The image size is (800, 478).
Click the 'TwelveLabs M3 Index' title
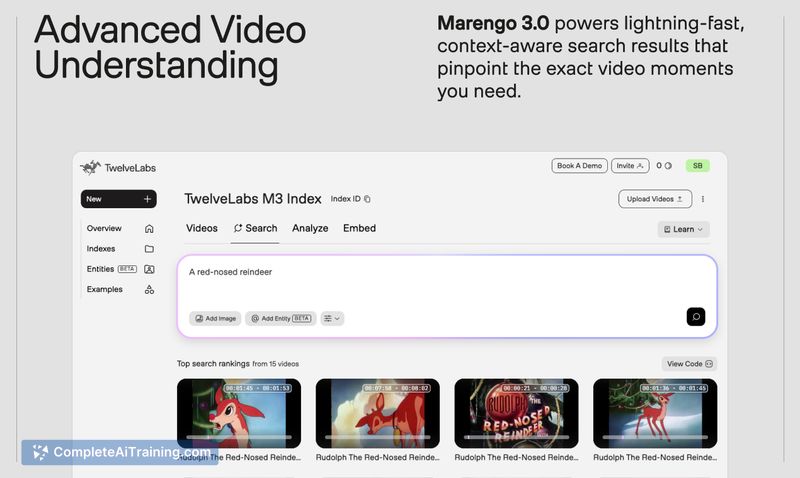click(253, 199)
